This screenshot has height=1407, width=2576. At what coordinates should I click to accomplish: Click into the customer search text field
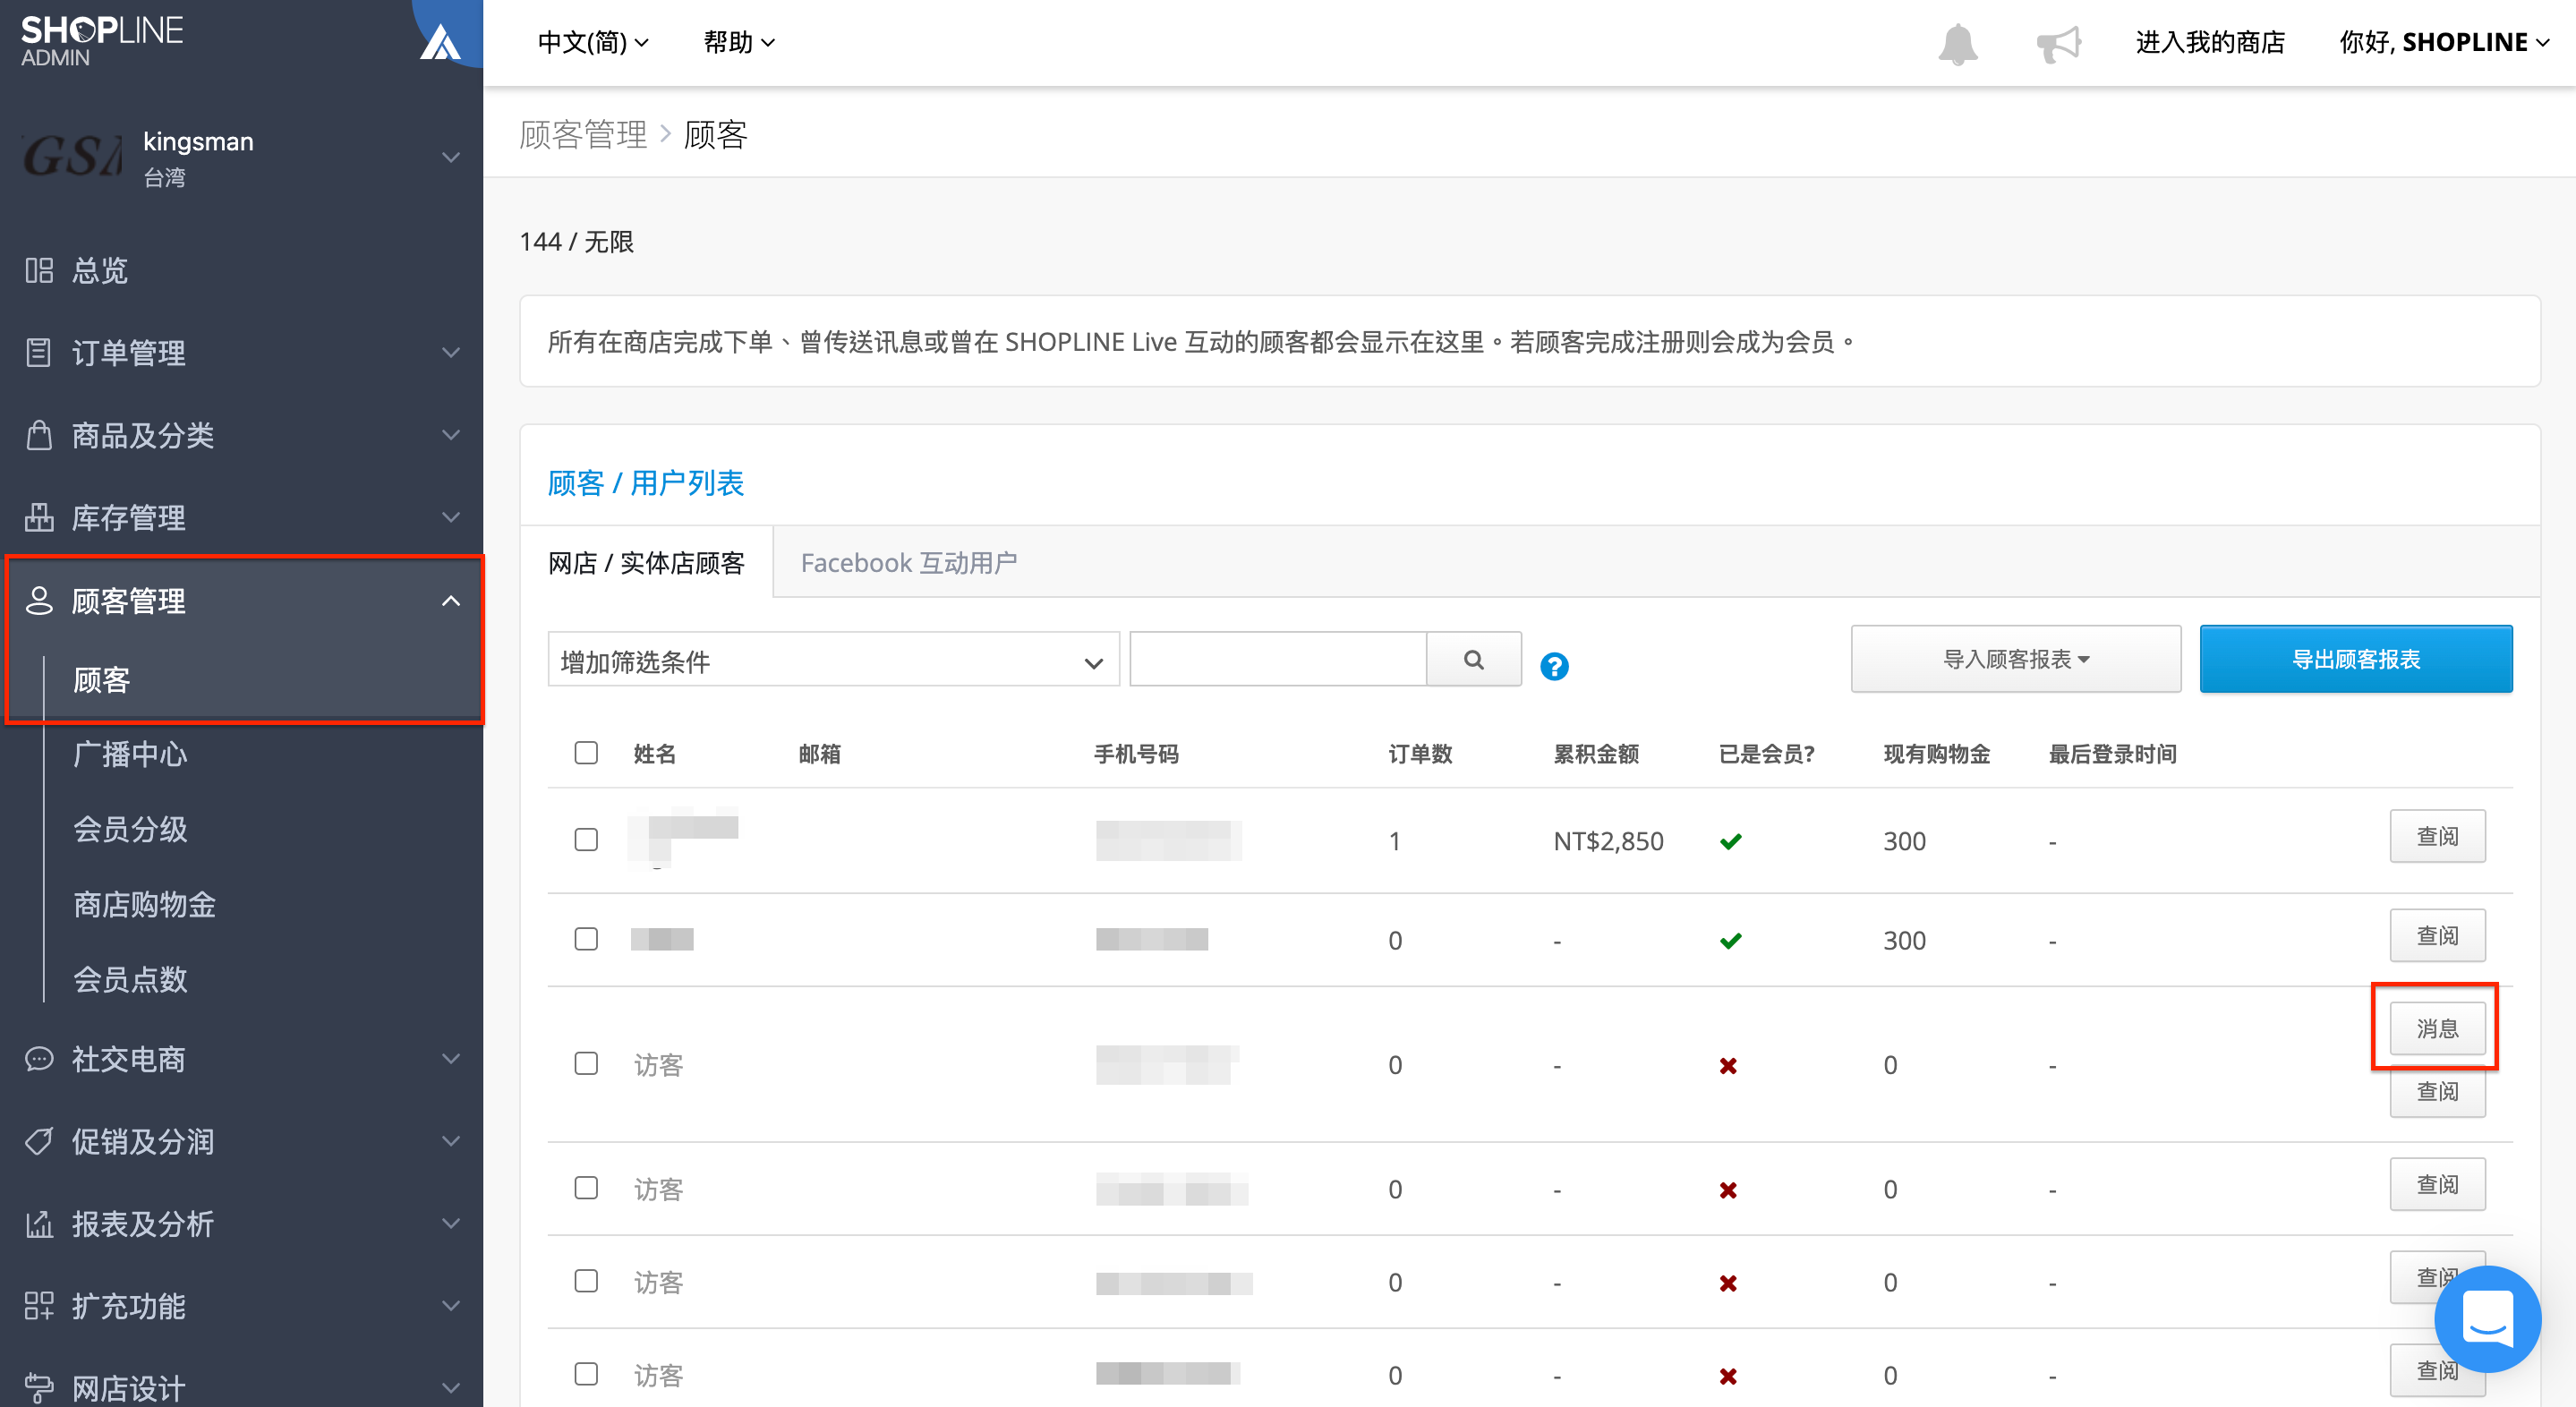click(x=1278, y=660)
